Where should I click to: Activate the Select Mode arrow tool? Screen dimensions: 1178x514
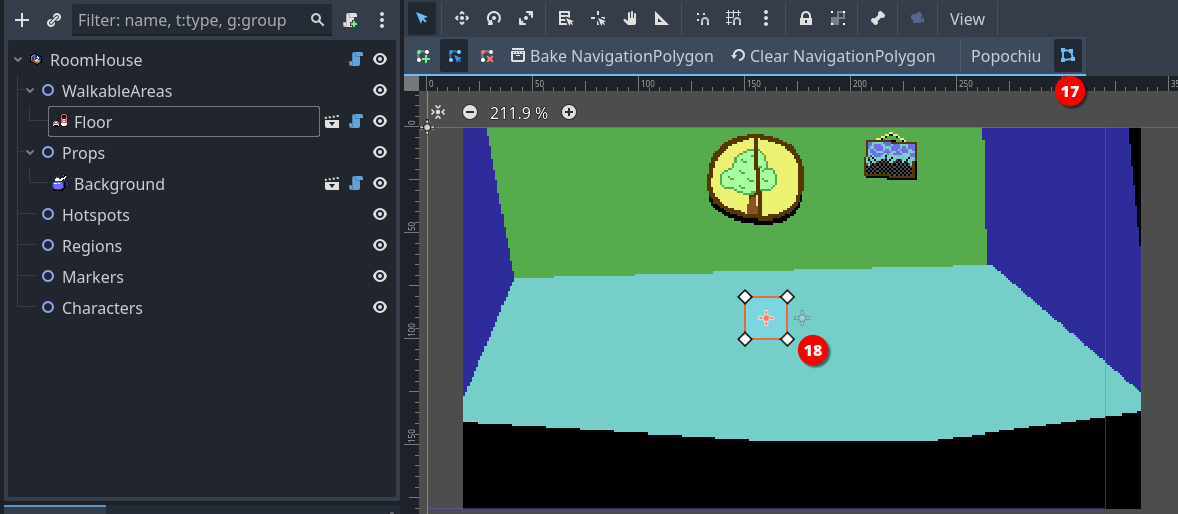coord(422,19)
